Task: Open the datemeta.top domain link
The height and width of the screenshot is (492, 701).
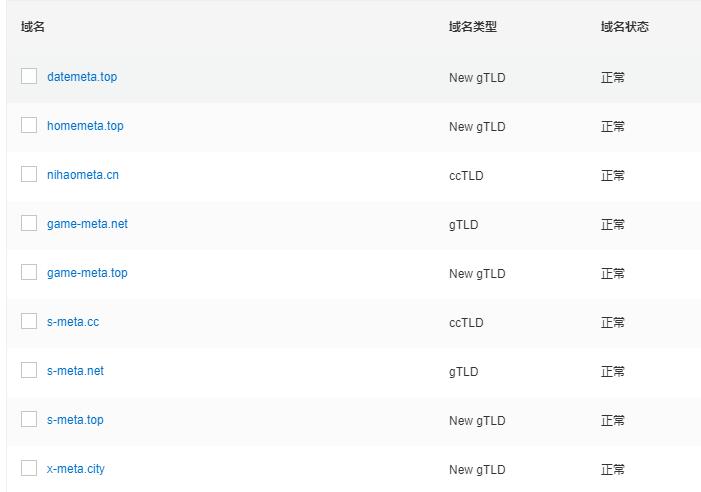Action: pos(82,77)
